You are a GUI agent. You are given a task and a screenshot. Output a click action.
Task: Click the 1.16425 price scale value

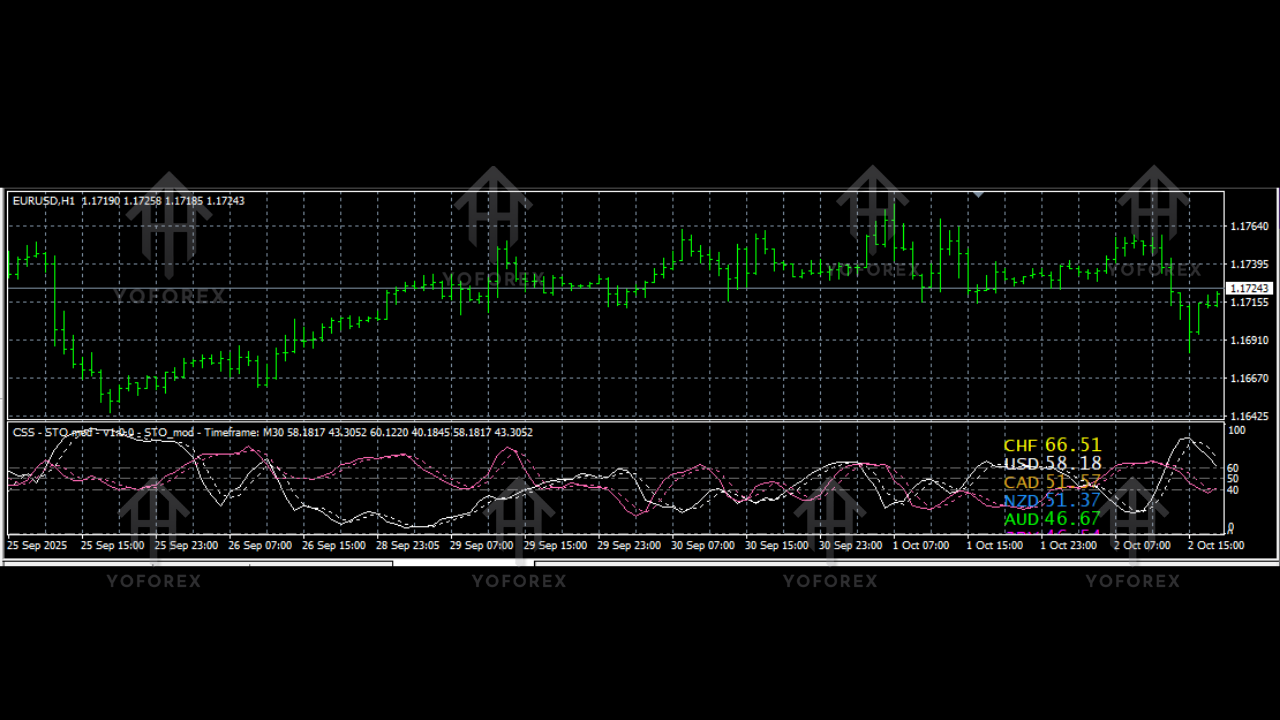(x=1249, y=417)
